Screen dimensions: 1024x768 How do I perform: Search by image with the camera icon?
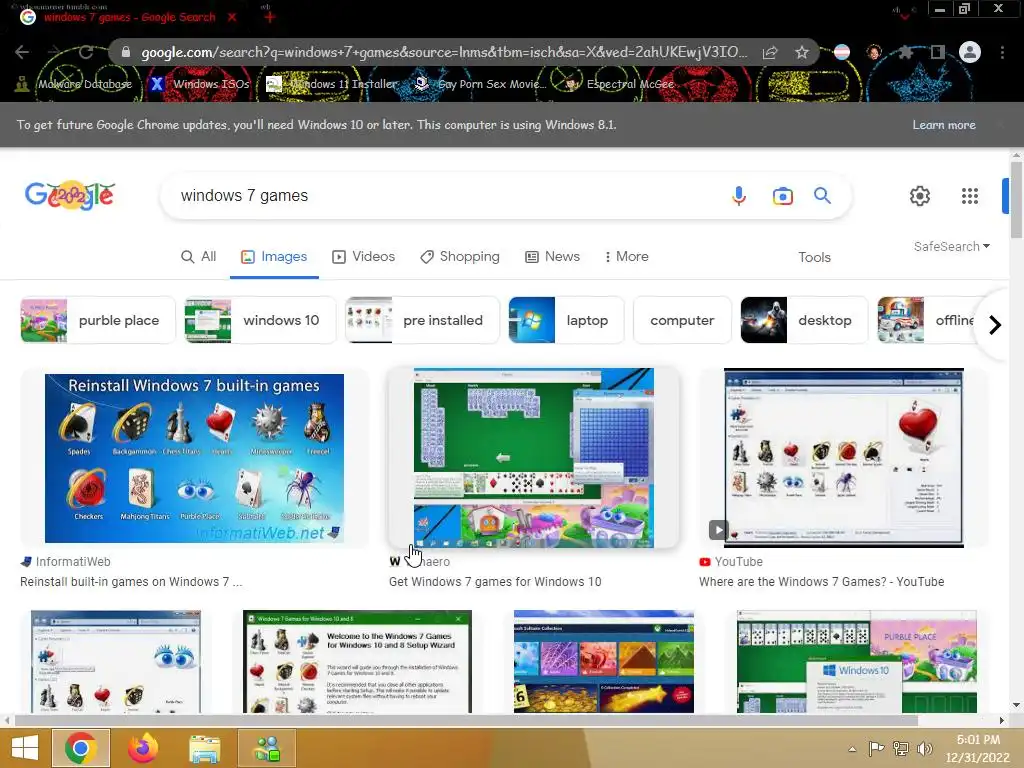click(782, 196)
